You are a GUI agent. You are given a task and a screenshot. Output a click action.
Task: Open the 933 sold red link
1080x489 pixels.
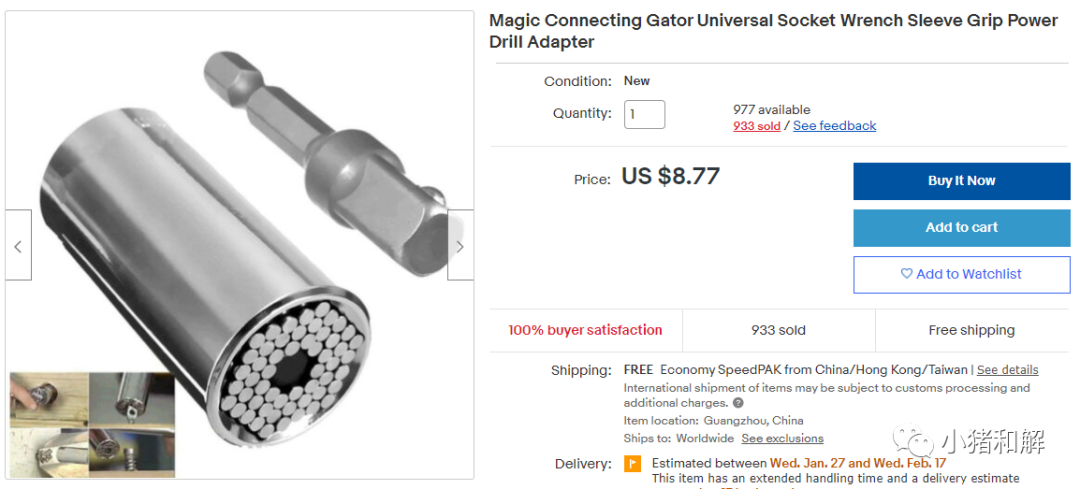click(756, 126)
